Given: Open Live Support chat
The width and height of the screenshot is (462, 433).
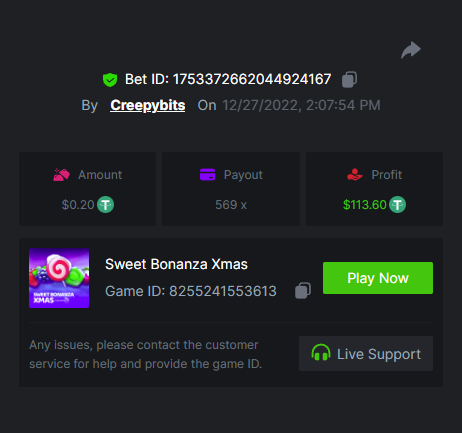Looking at the screenshot, I should pyautogui.click(x=366, y=353).
